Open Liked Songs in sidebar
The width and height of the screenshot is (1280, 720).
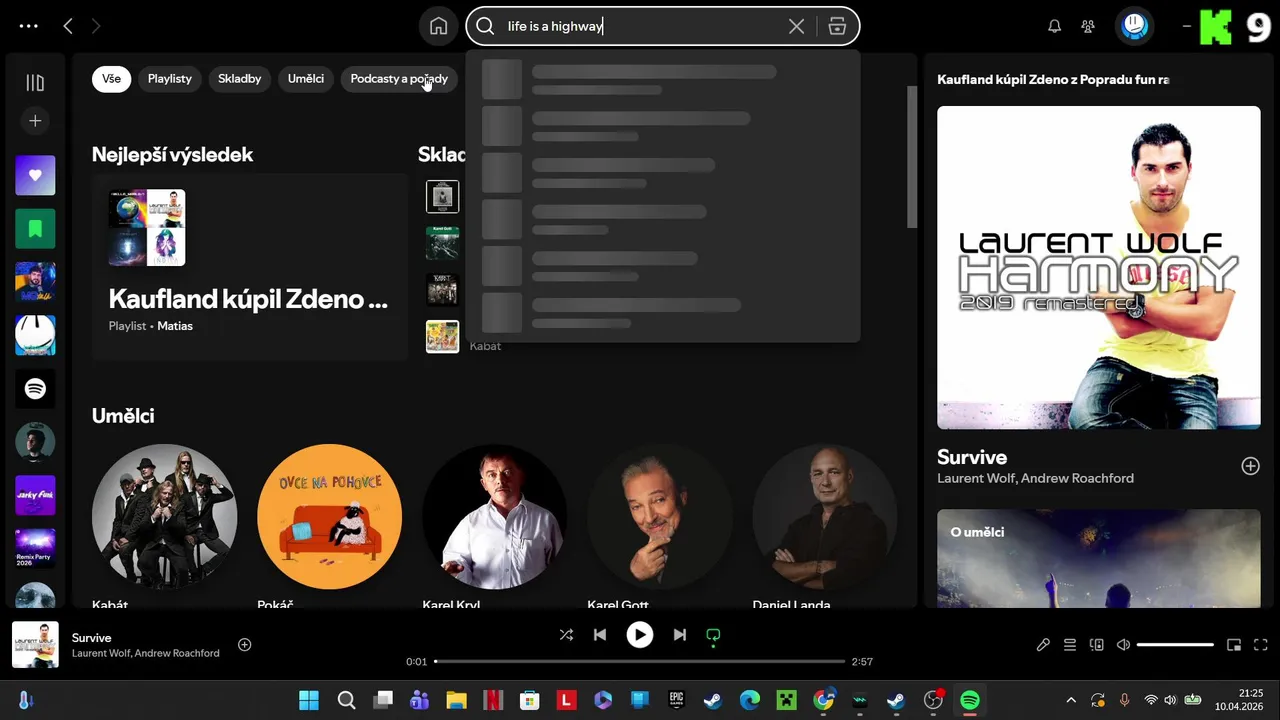(x=35, y=175)
